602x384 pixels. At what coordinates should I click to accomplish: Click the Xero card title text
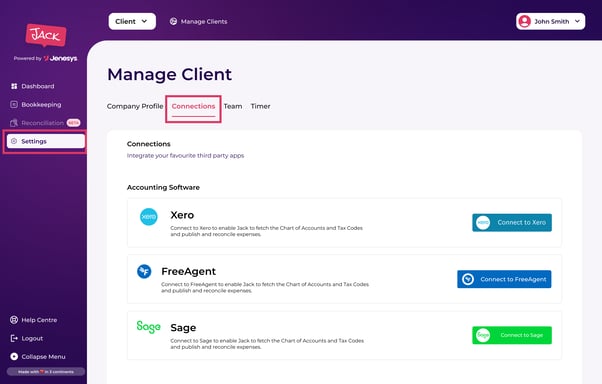(182, 215)
